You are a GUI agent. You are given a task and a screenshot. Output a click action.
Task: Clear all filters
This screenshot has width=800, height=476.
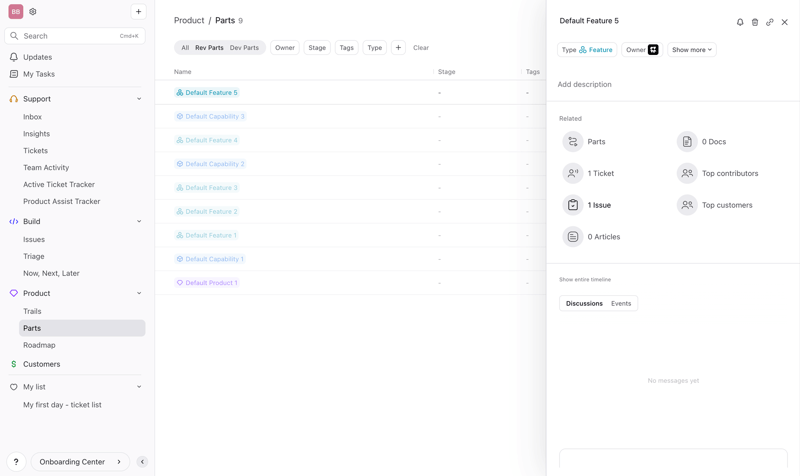coord(421,47)
